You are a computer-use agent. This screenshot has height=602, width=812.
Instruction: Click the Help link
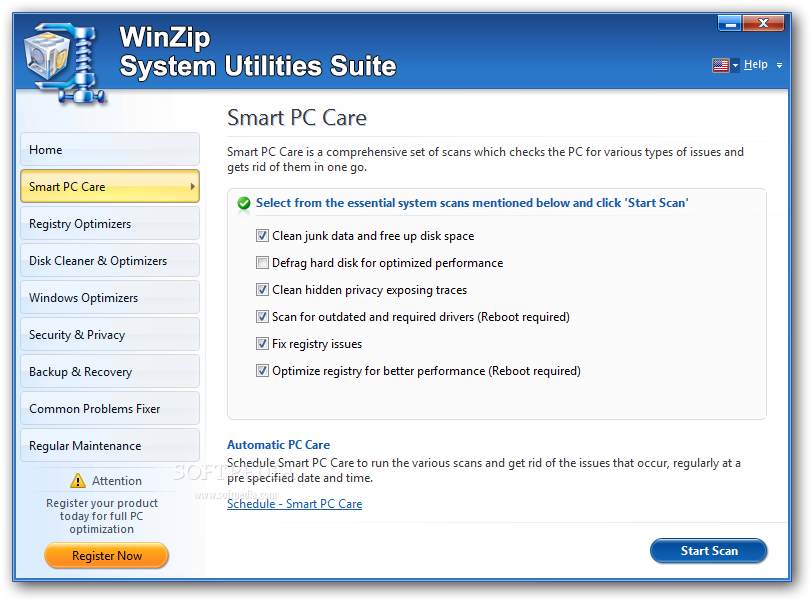click(756, 65)
